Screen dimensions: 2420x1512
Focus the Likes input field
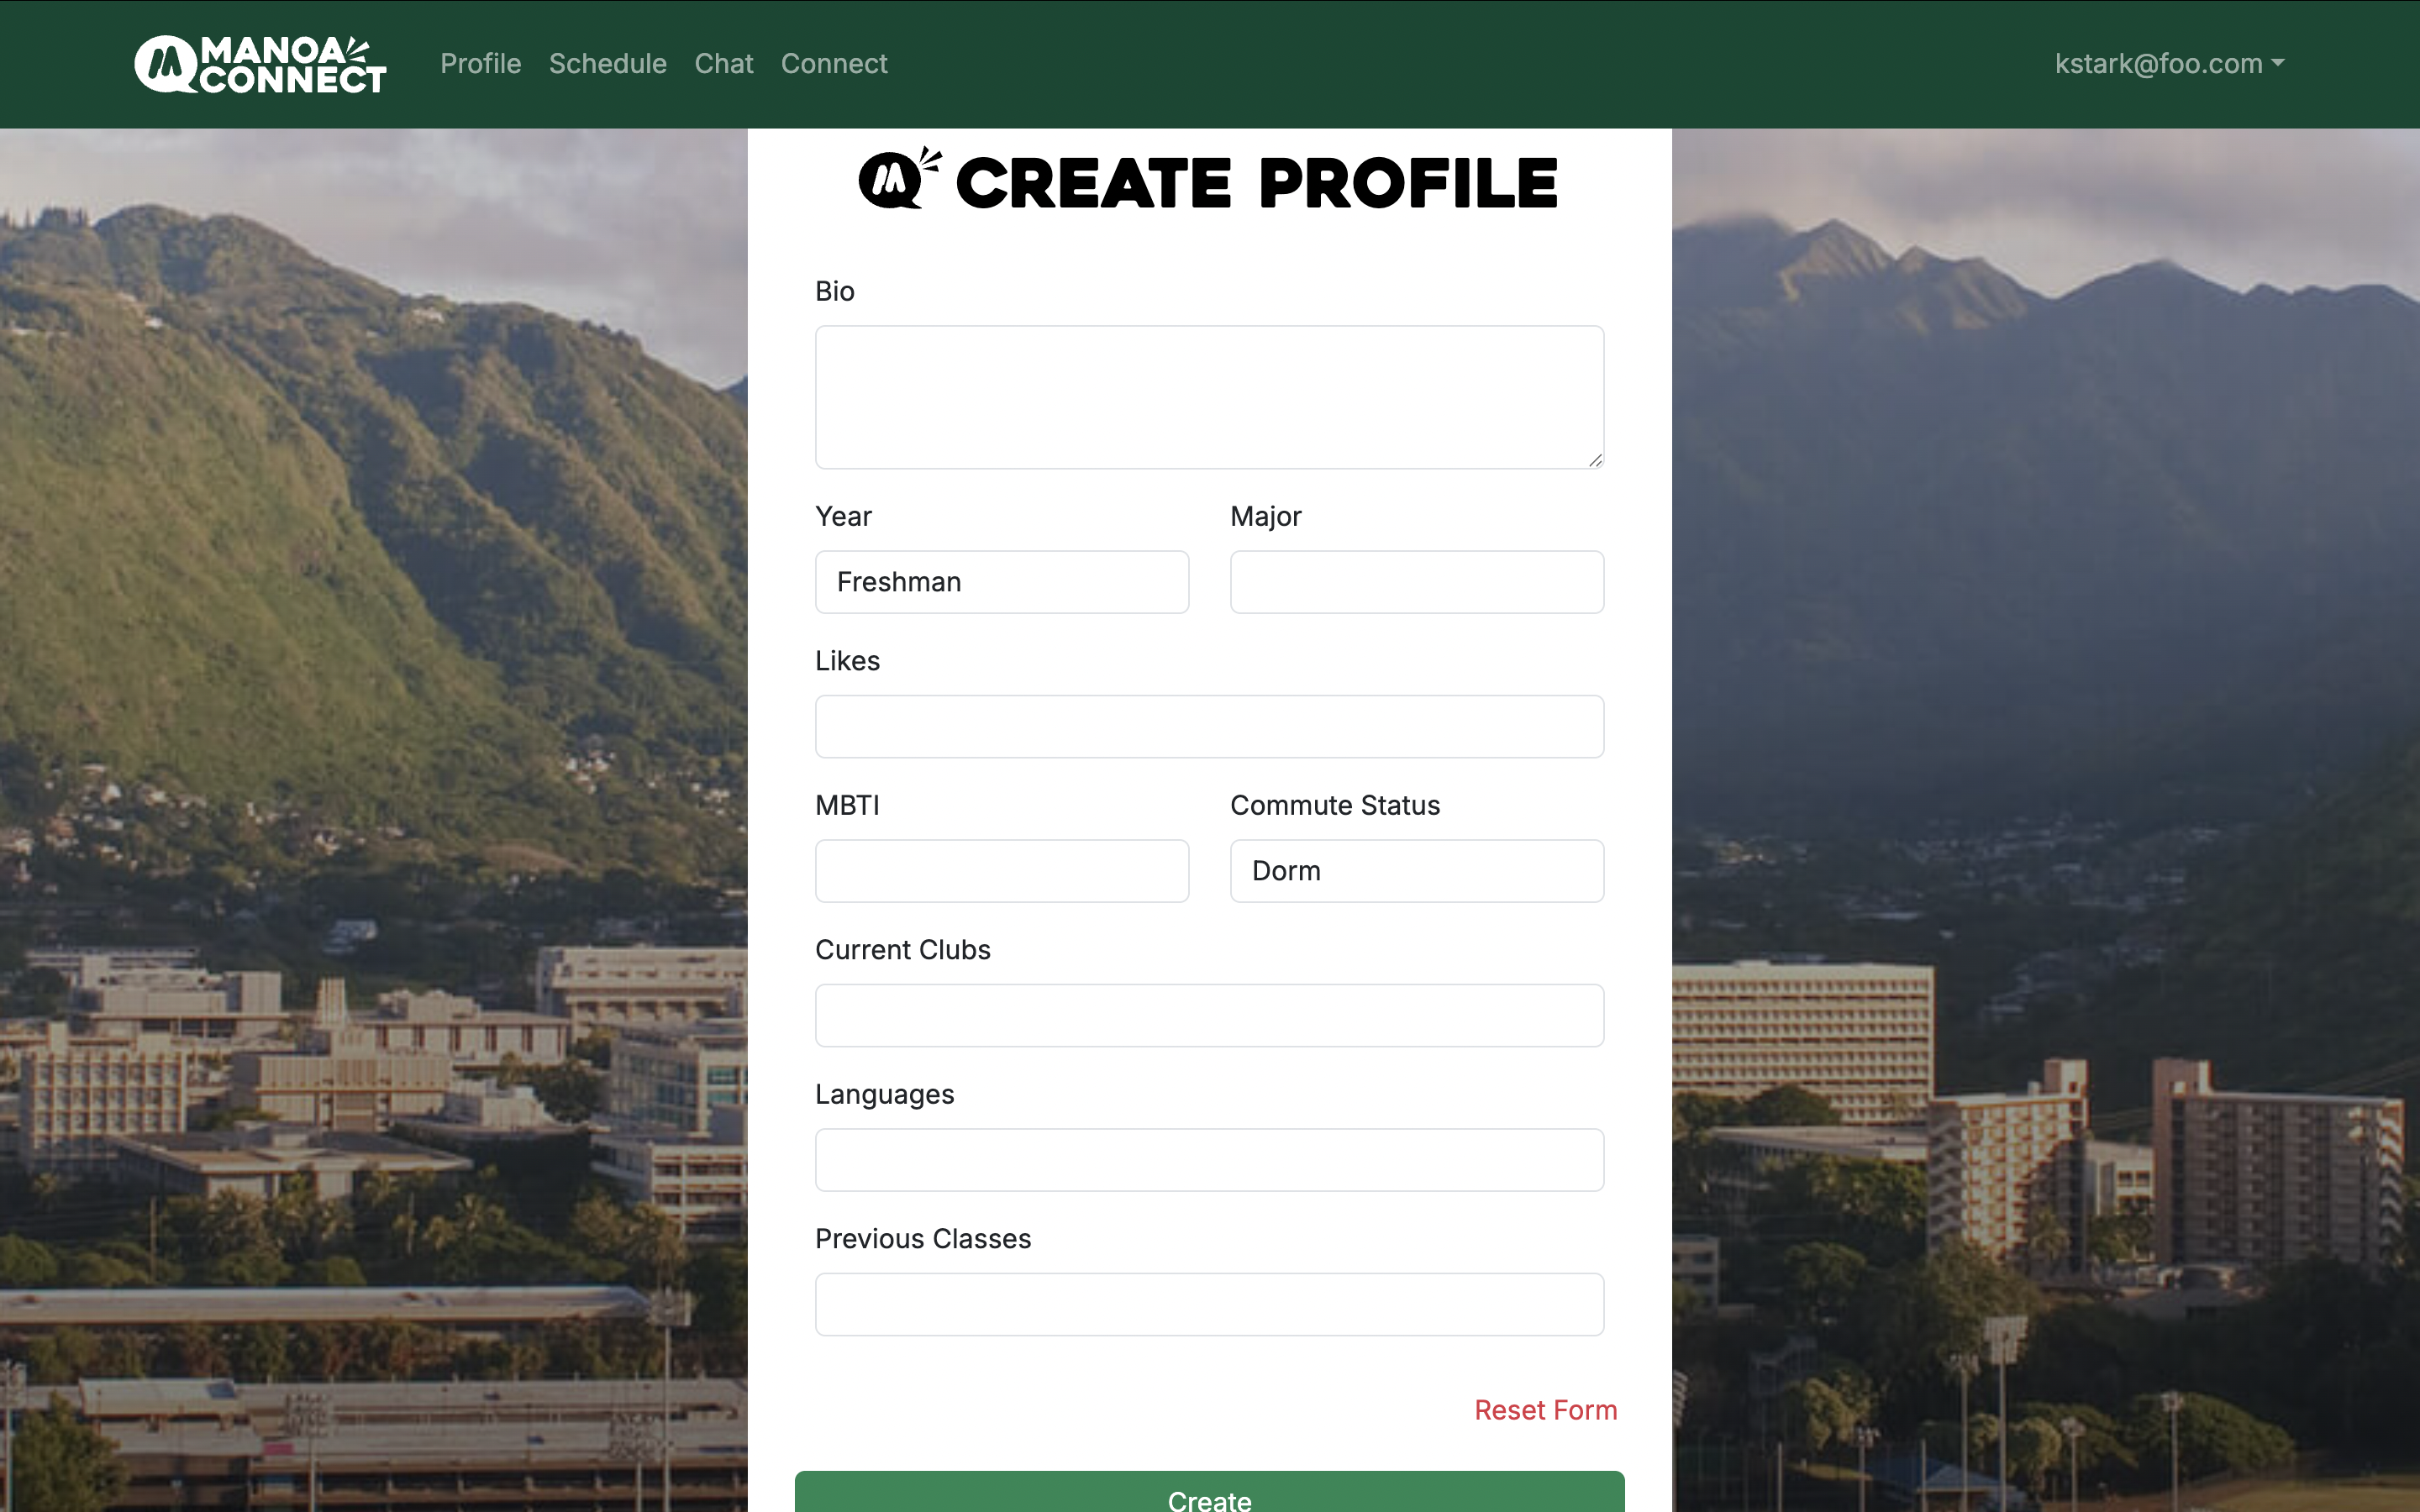(1210, 726)
